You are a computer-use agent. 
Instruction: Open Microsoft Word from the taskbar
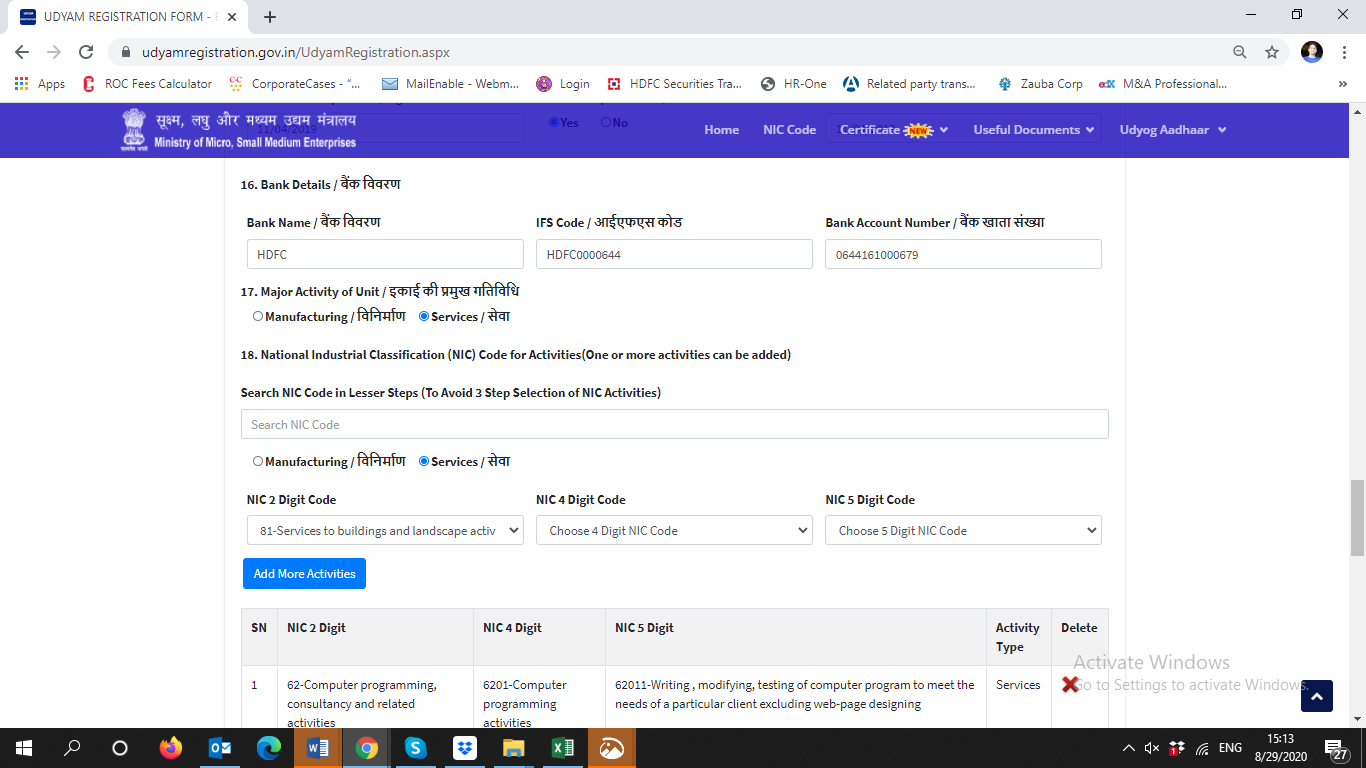(x=318, y=748)
